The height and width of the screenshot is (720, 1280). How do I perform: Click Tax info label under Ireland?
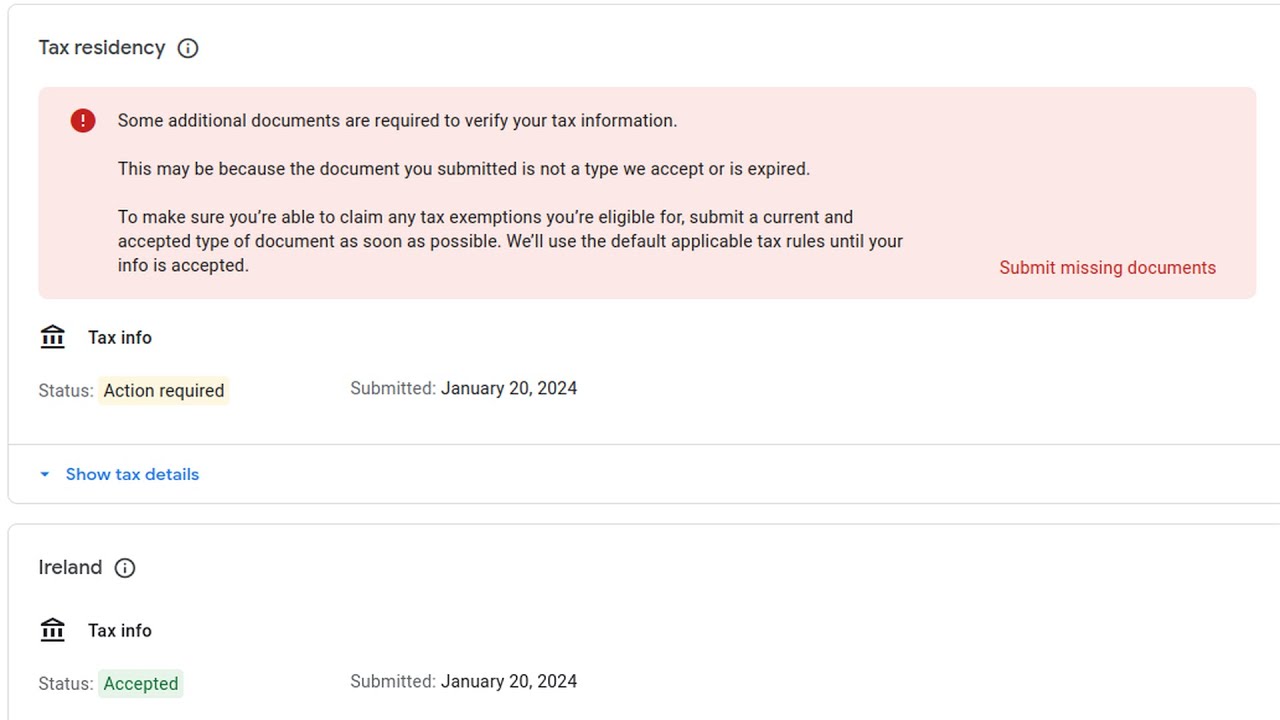120,631
